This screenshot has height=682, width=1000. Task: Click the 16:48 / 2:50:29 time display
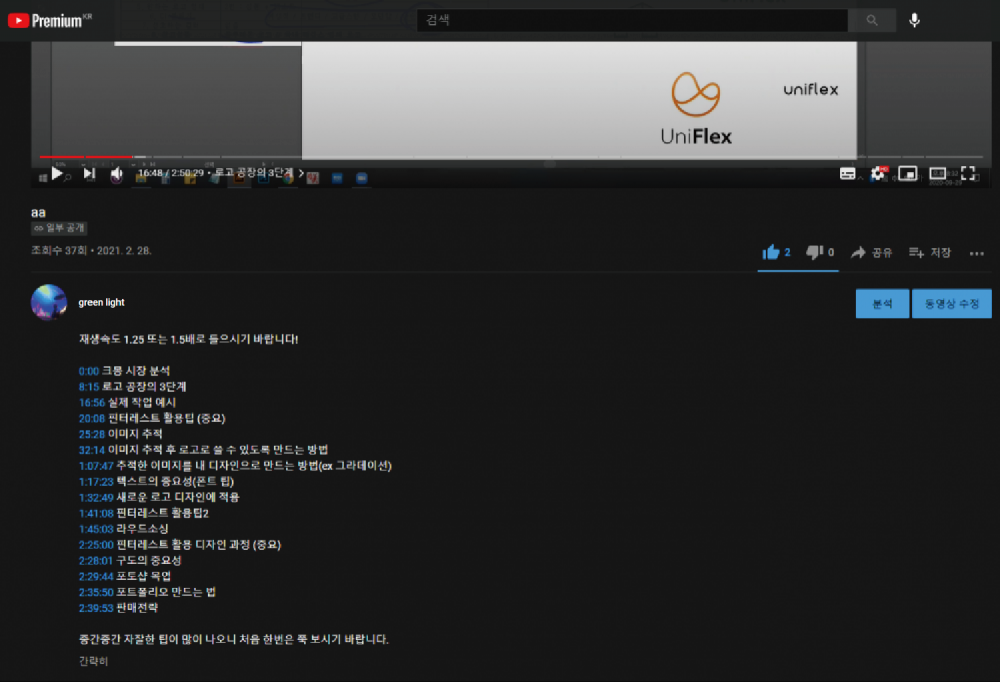pos(171,173)
